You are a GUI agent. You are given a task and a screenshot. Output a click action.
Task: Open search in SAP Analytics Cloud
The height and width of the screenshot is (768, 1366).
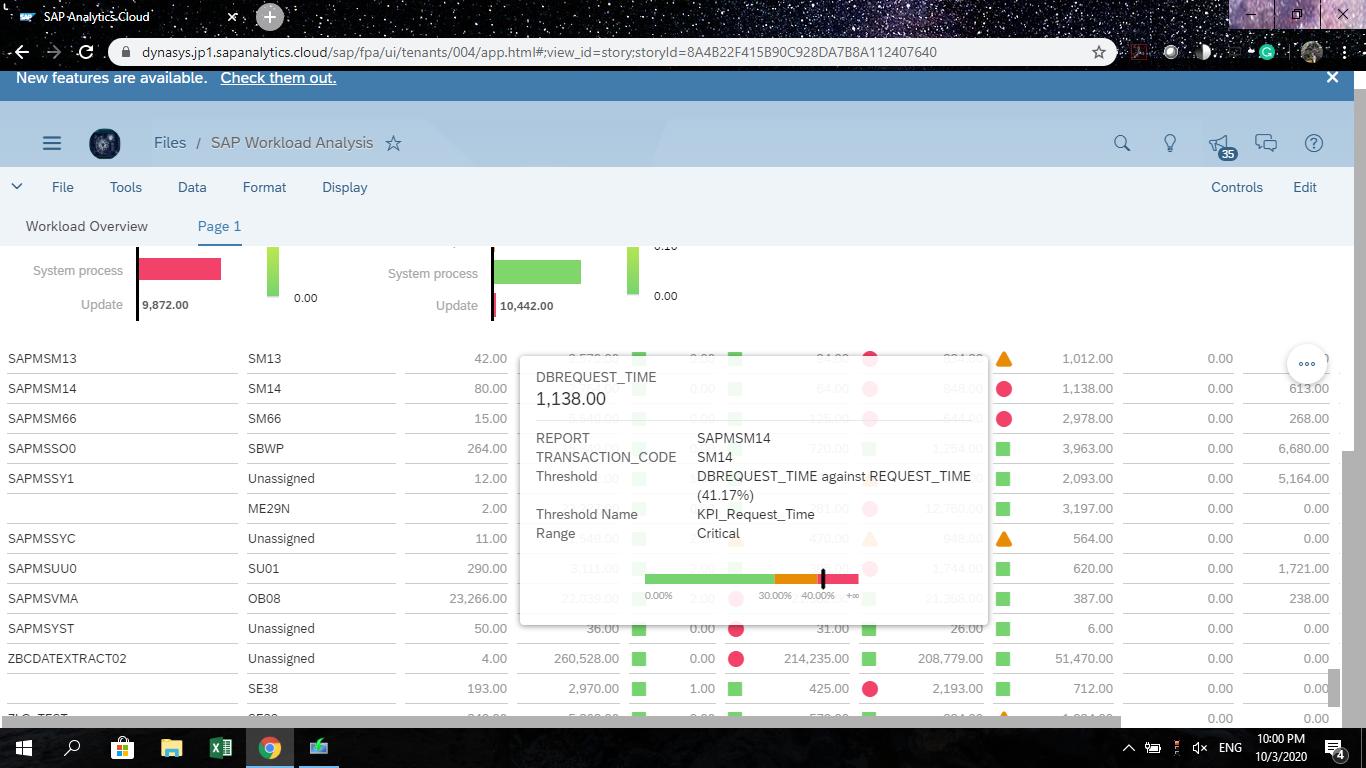[1121, 143]
